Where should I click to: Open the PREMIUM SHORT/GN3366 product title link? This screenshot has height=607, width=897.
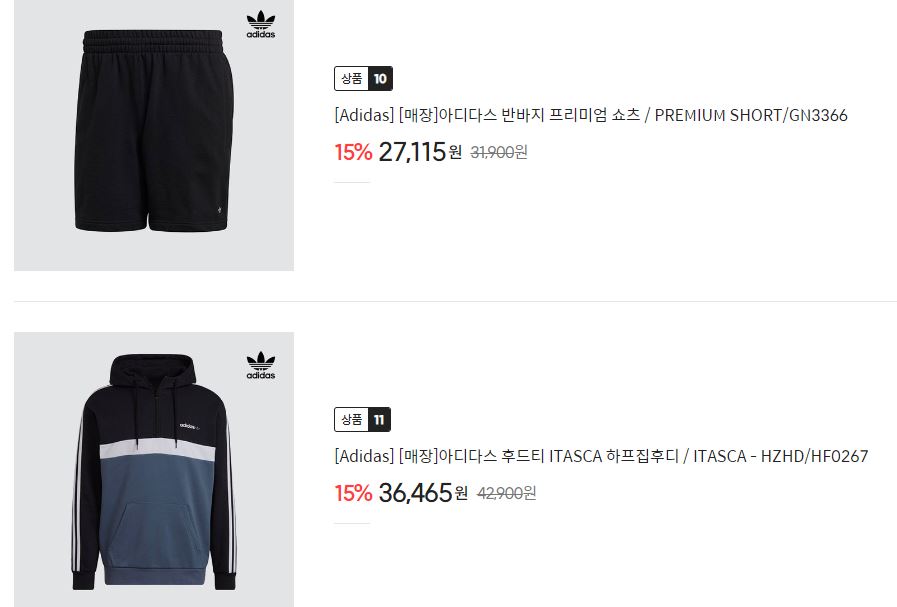click(591, 115)
